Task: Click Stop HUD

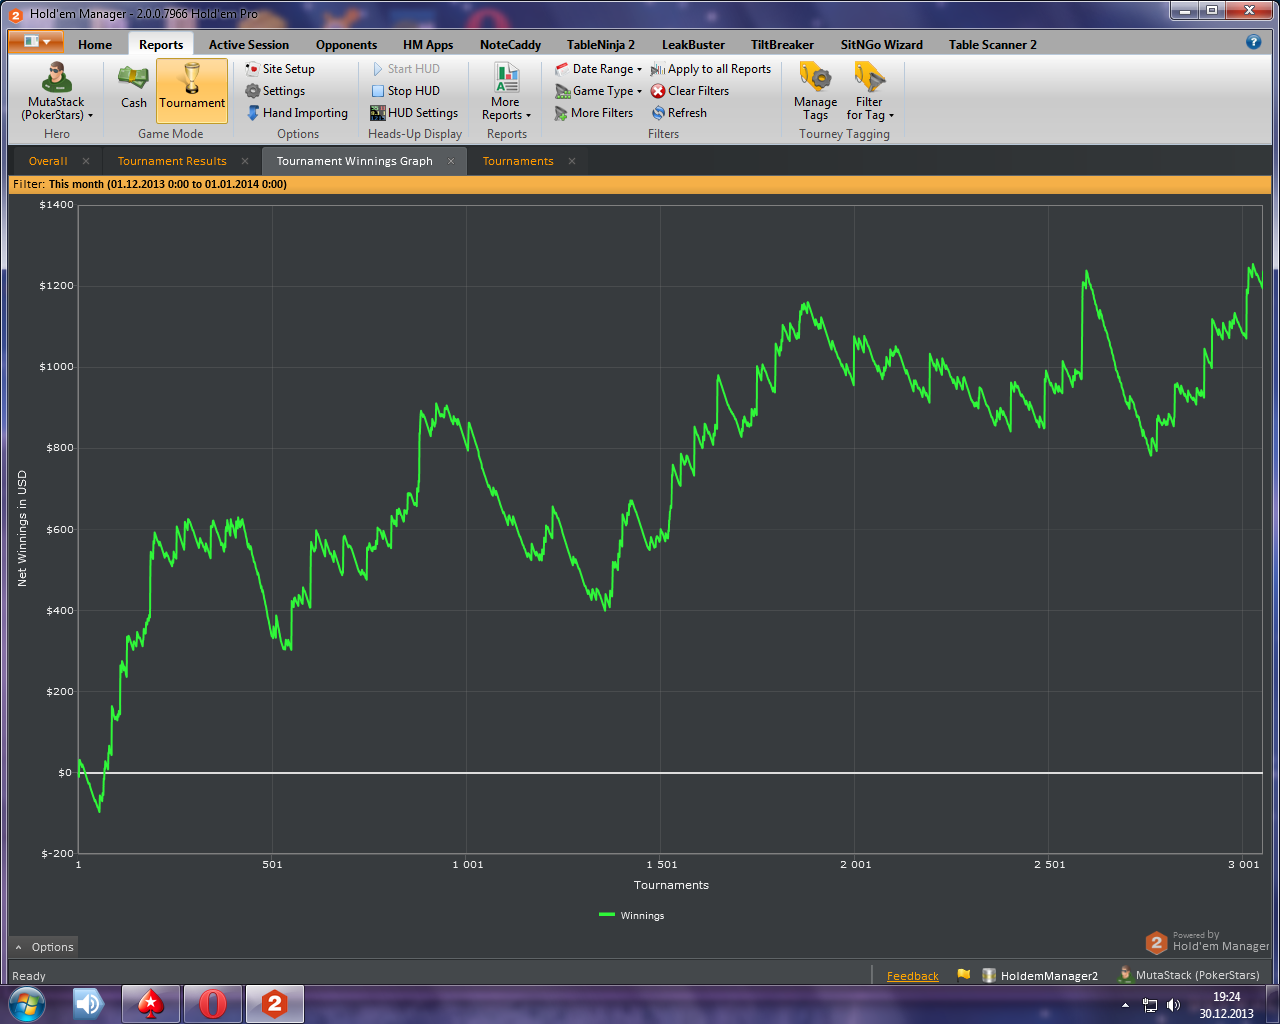Action: pos(406,91)
